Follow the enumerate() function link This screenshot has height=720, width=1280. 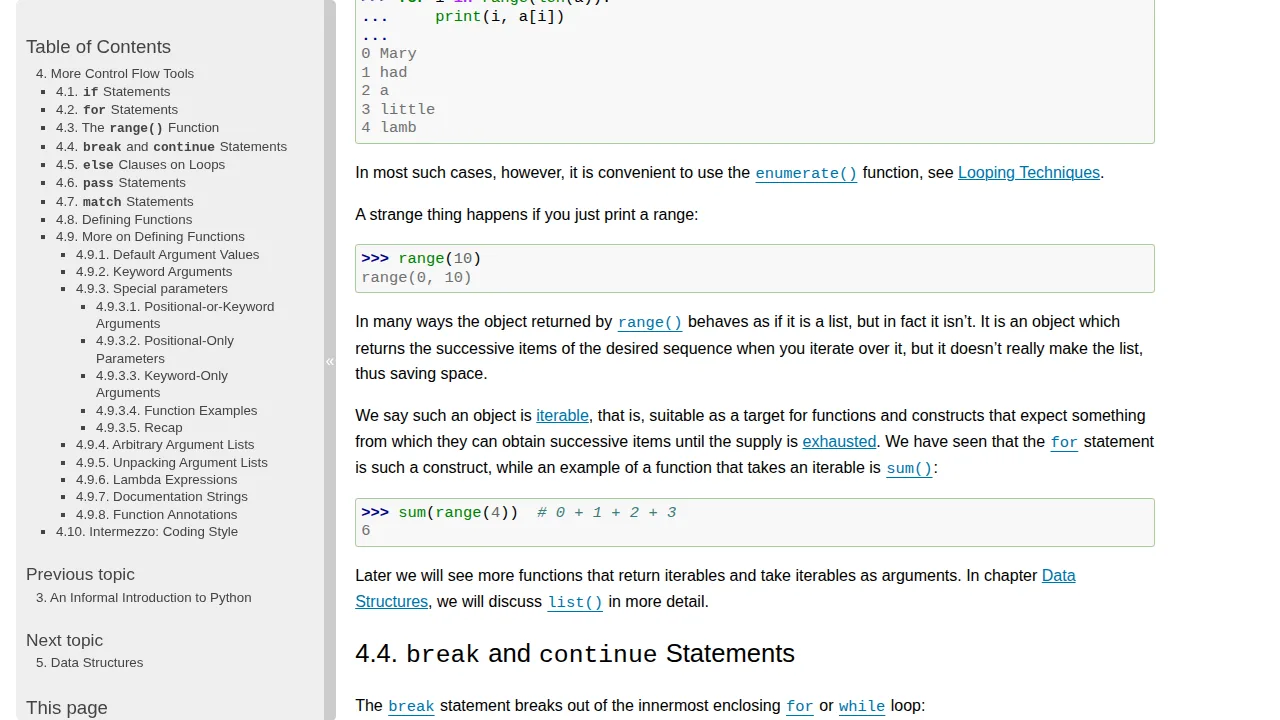click(806, 173)
